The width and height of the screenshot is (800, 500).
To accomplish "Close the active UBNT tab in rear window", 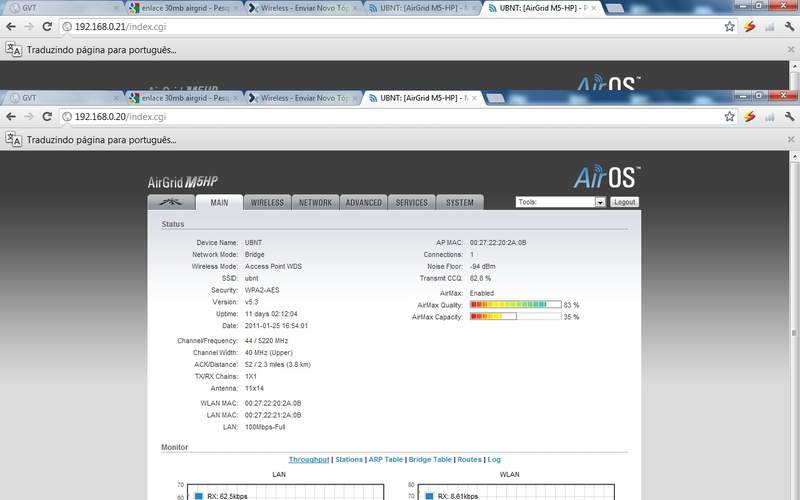I will point(593,8).
